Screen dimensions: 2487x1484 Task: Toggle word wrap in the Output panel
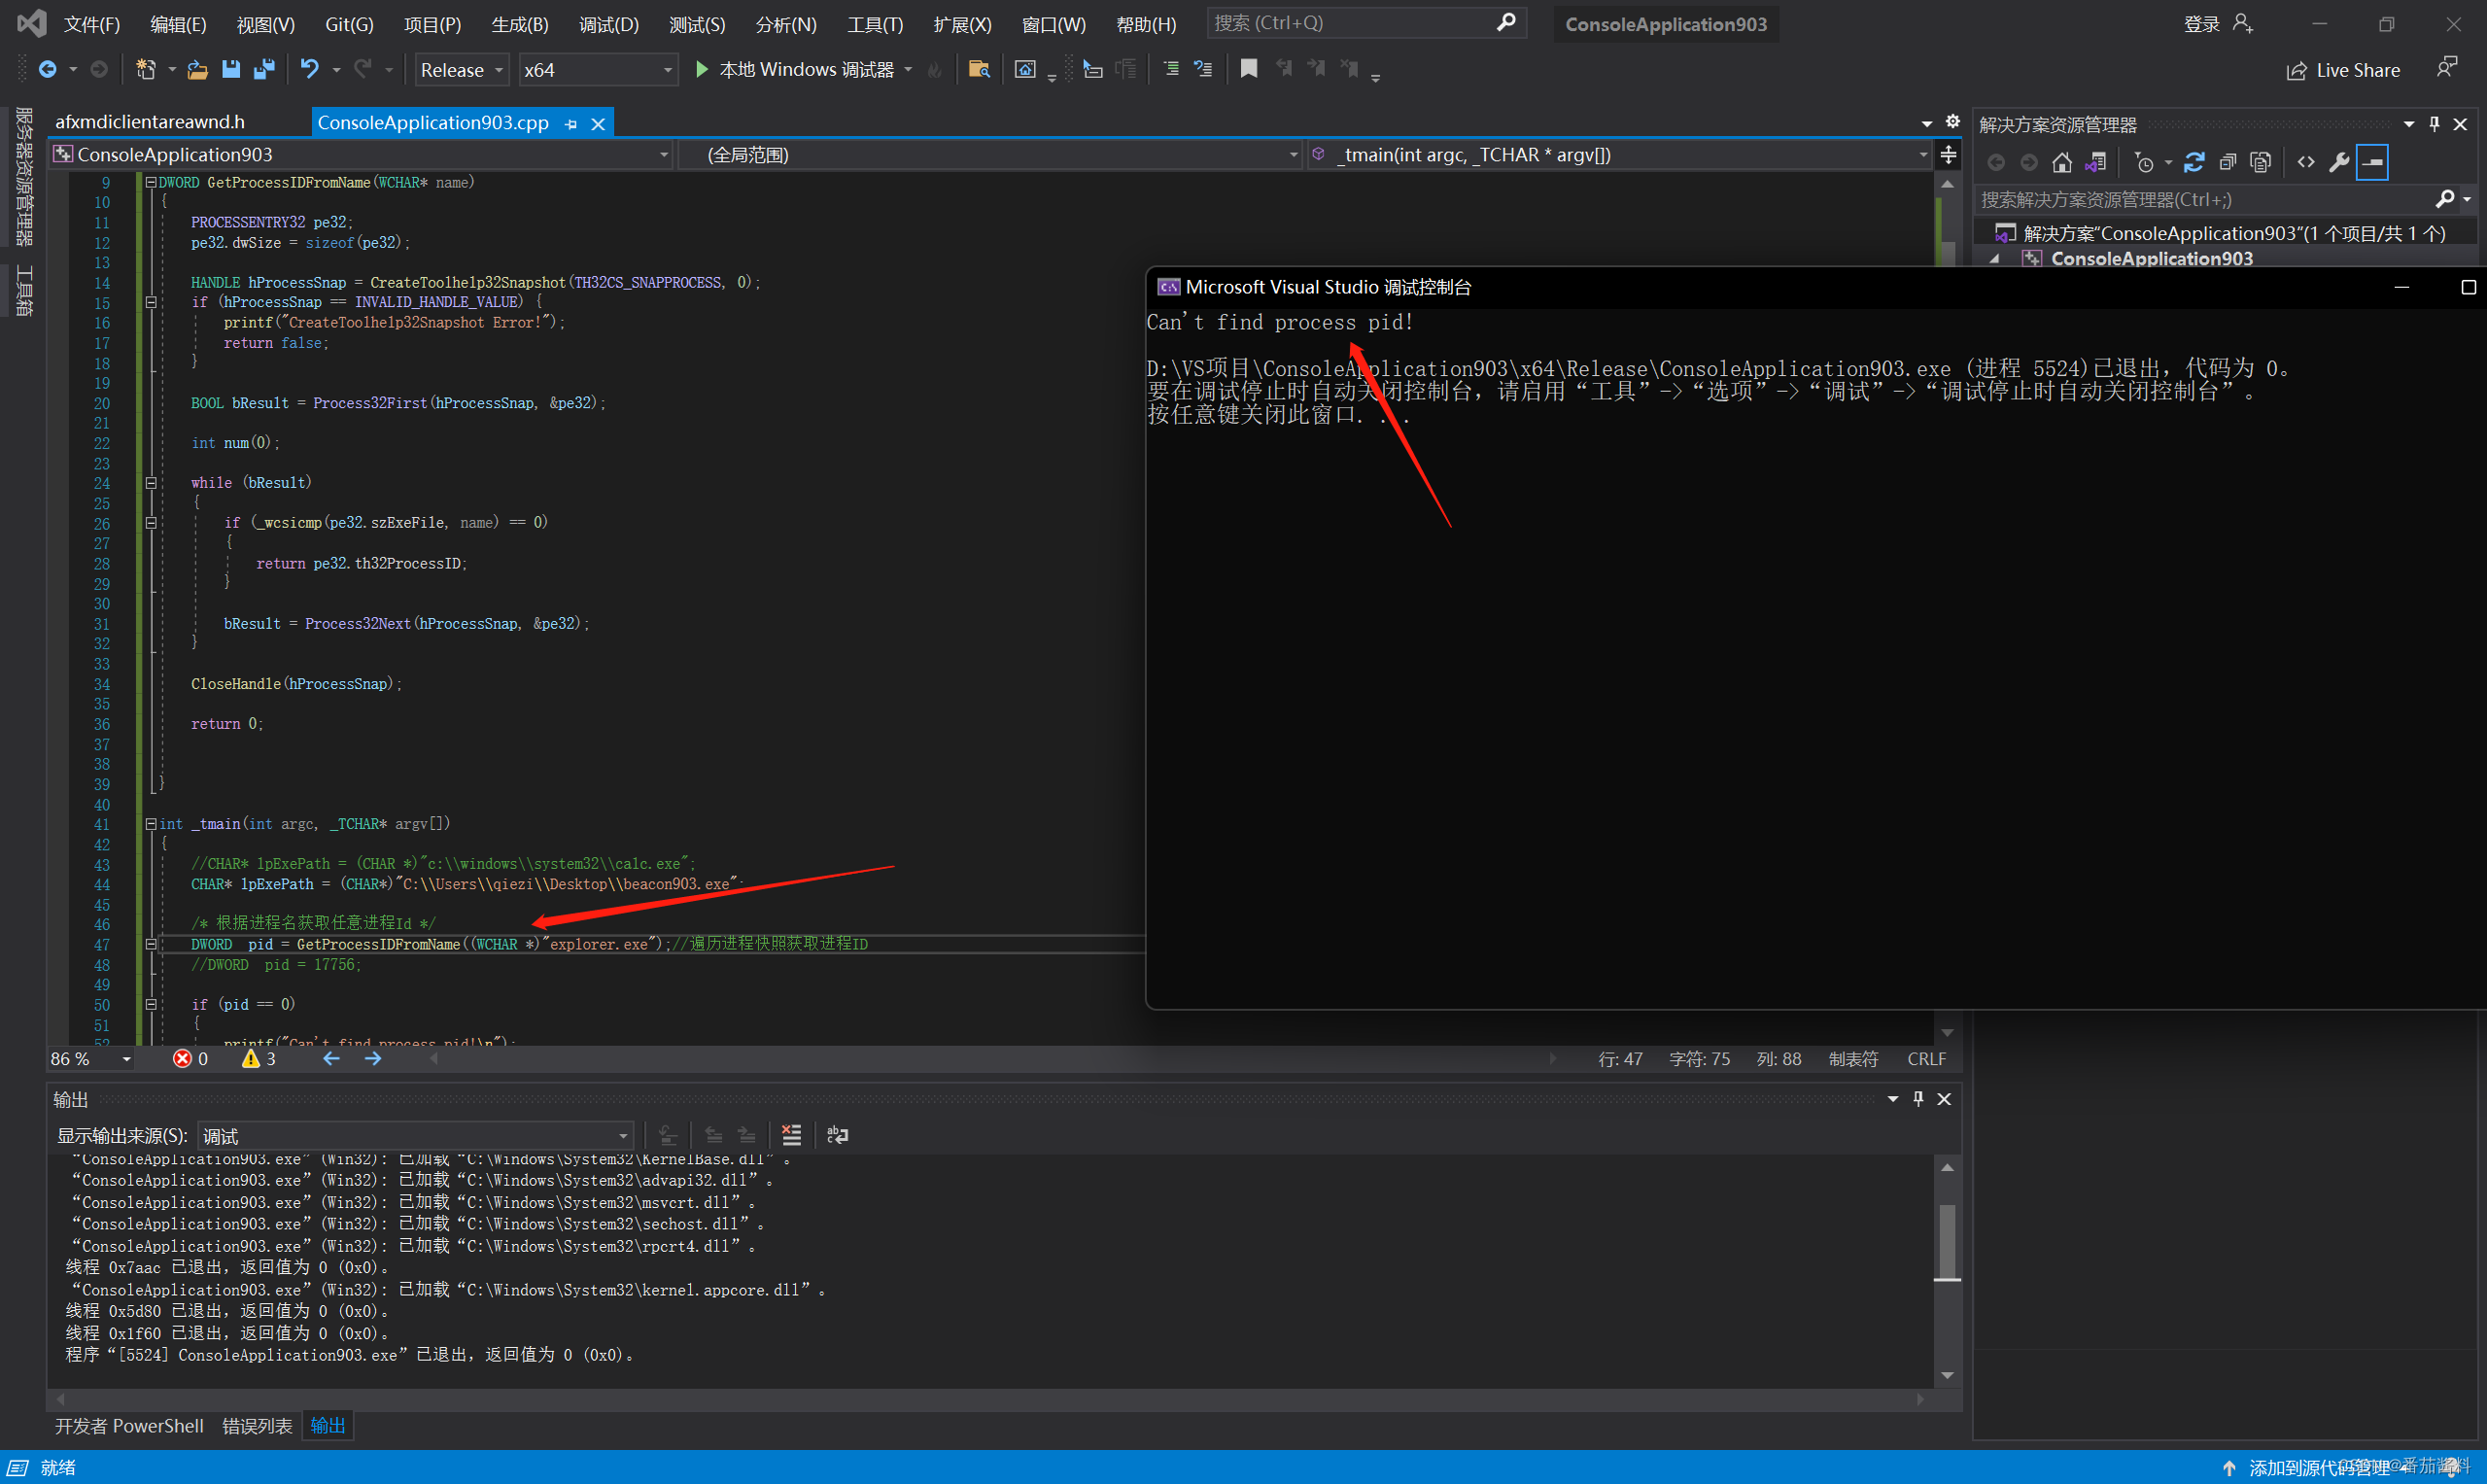point(837,1135)
